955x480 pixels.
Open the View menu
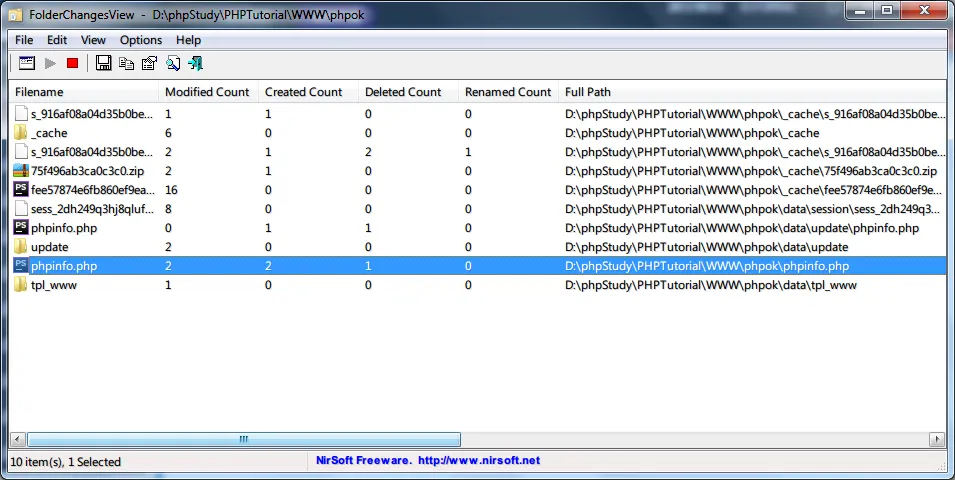[x=93, y=40]
